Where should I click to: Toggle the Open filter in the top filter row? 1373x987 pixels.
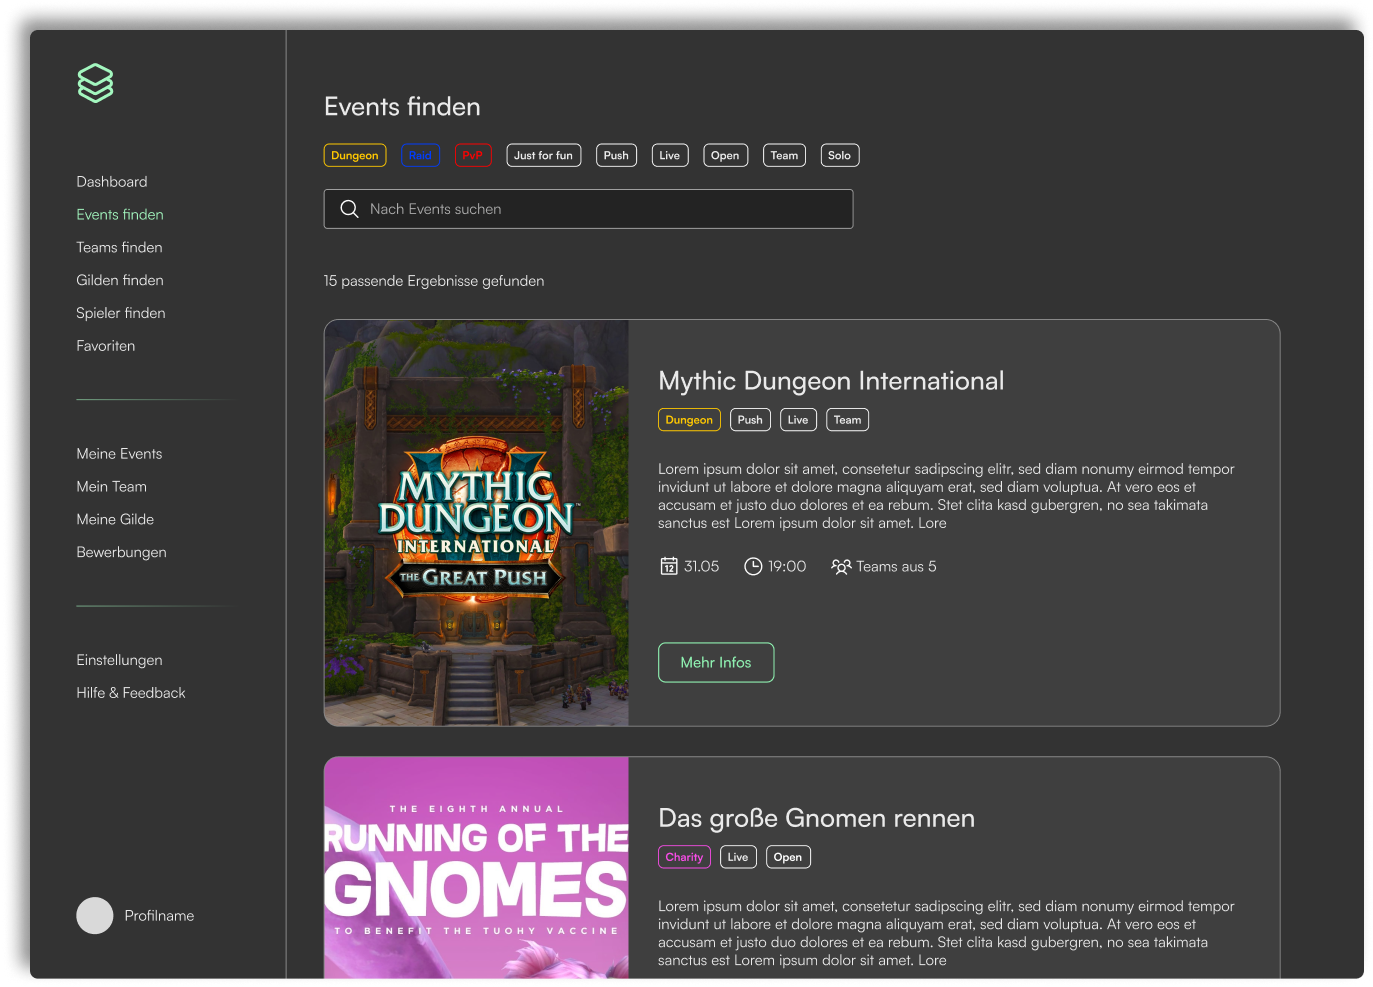coord(725,155)
